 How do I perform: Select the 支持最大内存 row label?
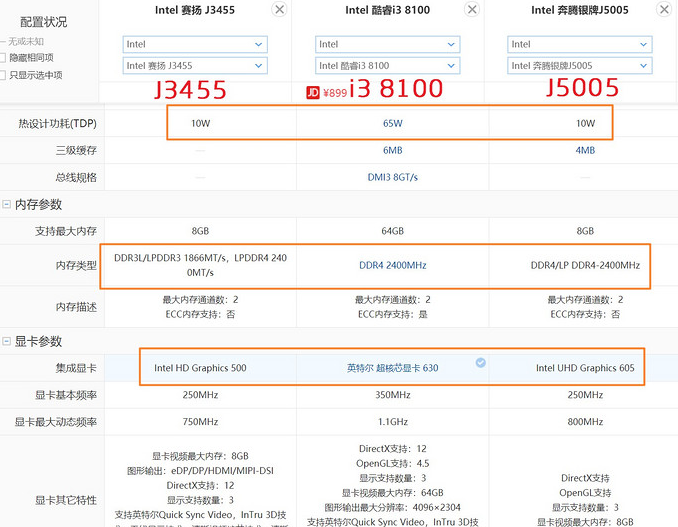(x=66, y=231)
